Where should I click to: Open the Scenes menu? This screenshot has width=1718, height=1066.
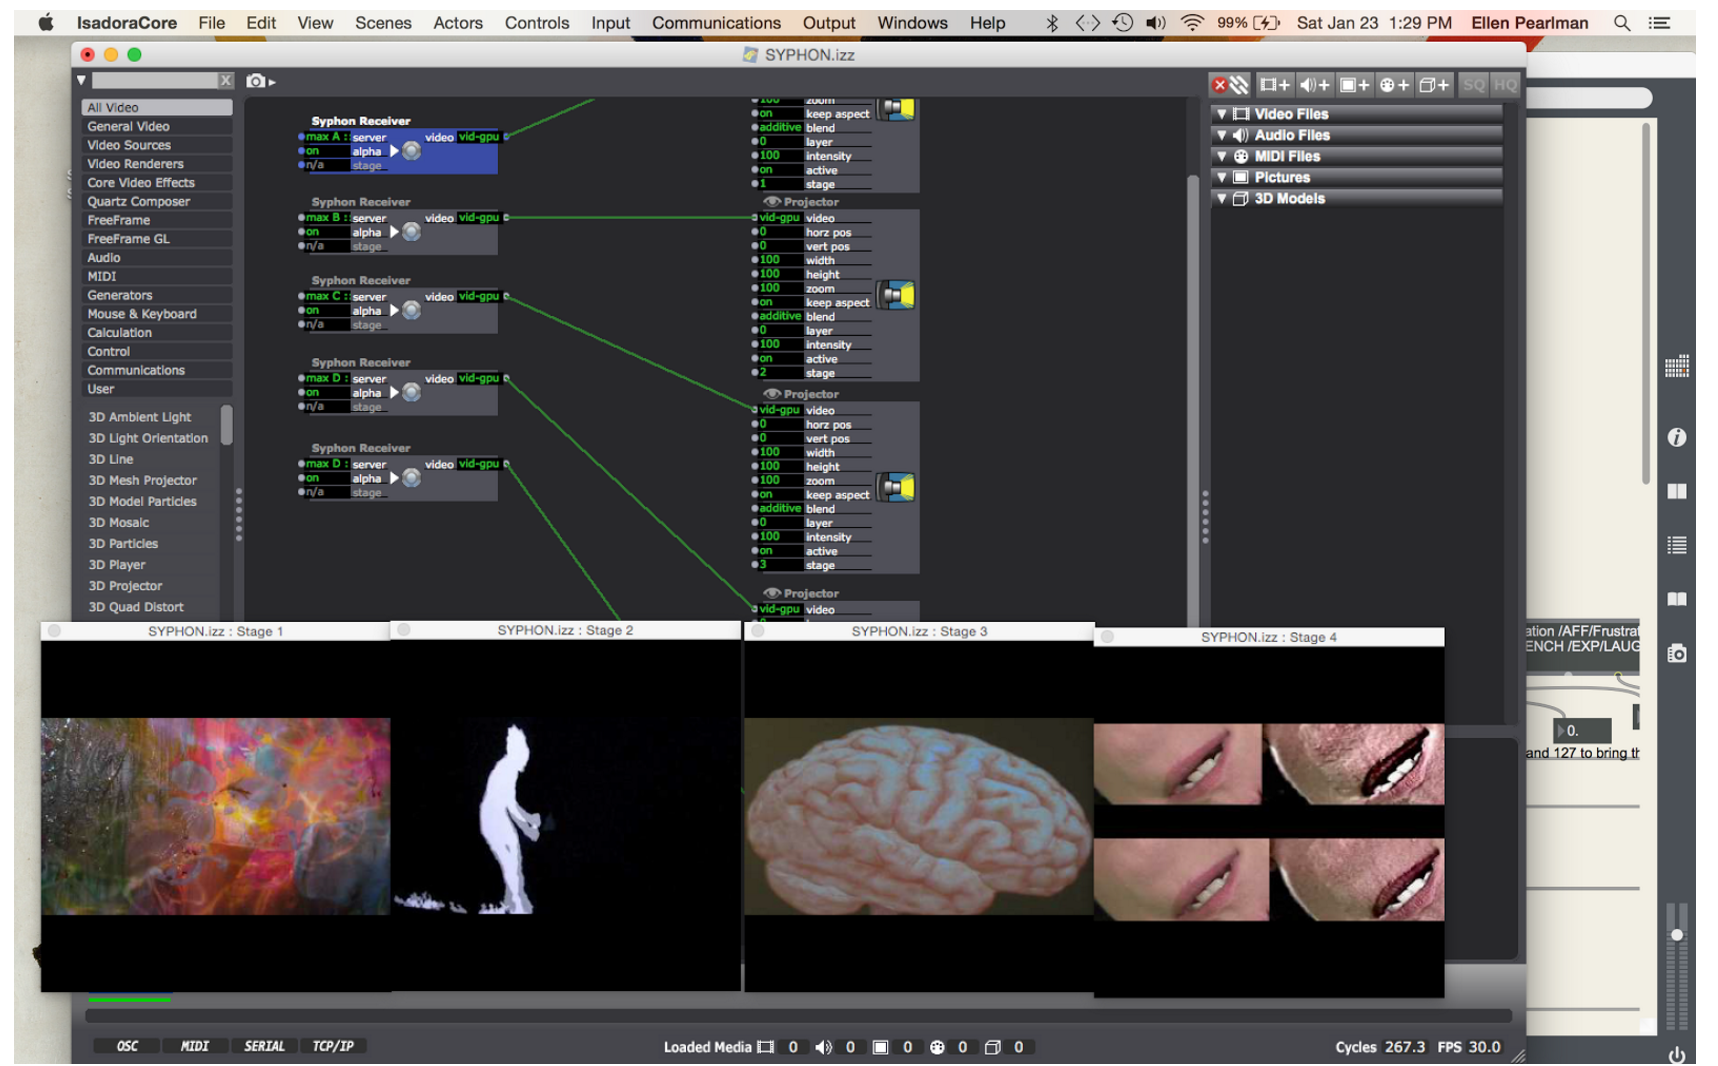coord(383,22)
